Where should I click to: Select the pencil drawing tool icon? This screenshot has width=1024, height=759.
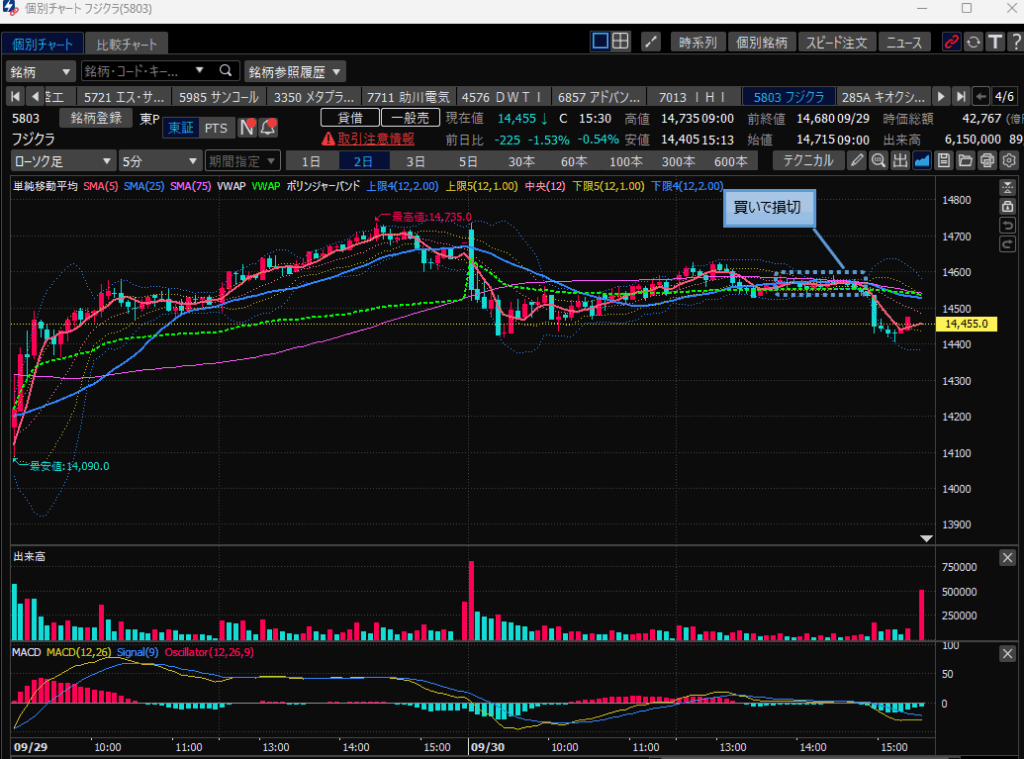tap(857, 161)
